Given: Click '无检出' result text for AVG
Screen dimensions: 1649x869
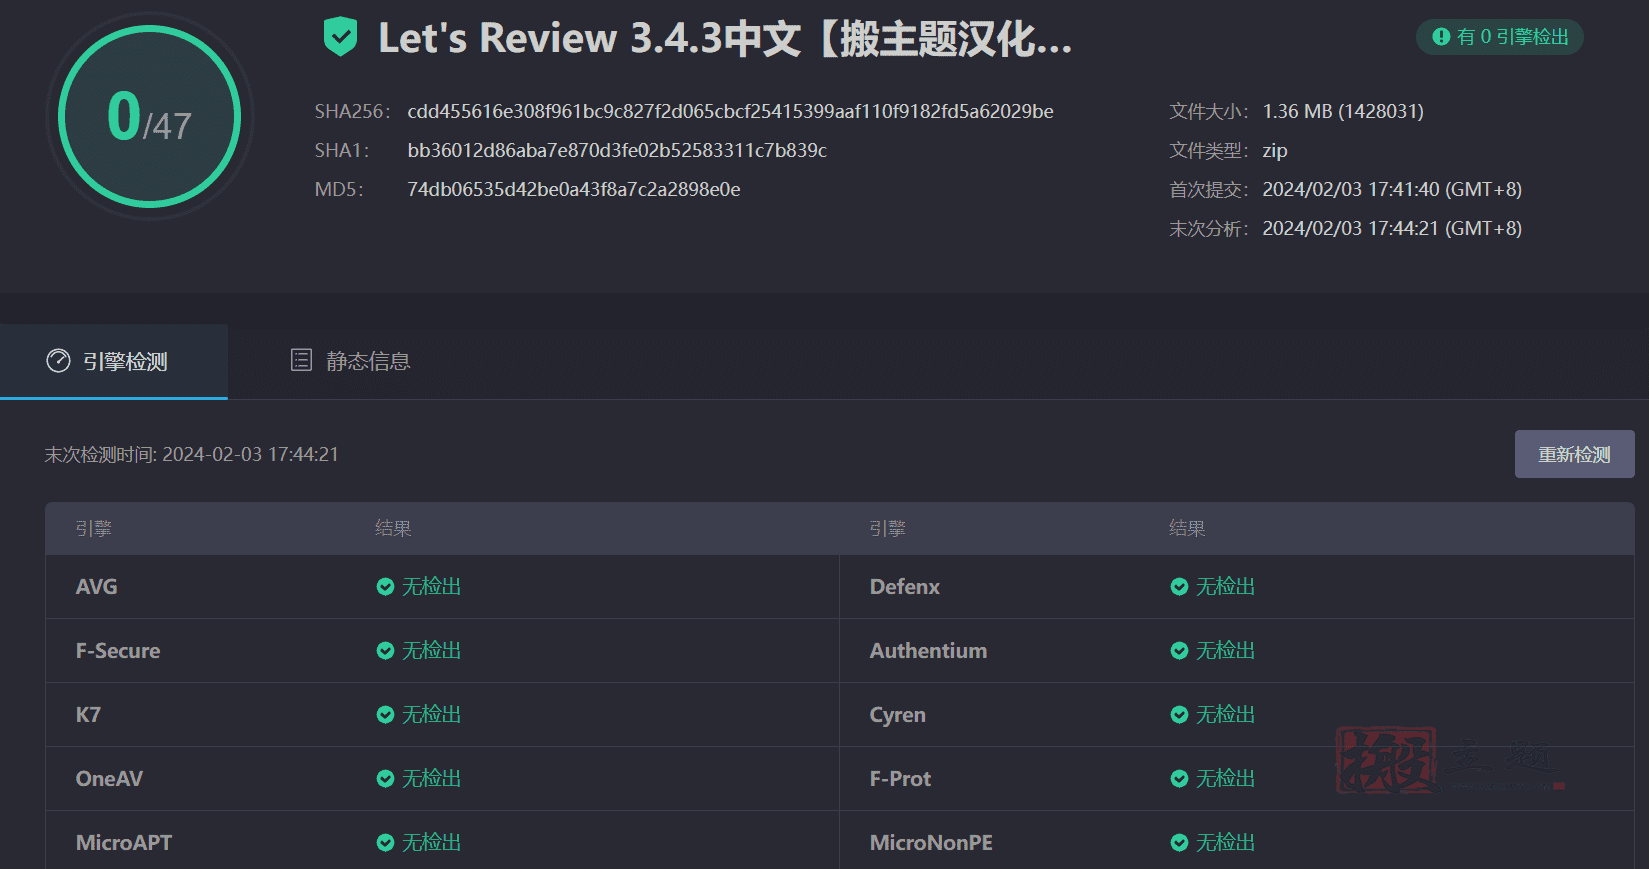Looking at the screenshot, I should tap(432, 587).
